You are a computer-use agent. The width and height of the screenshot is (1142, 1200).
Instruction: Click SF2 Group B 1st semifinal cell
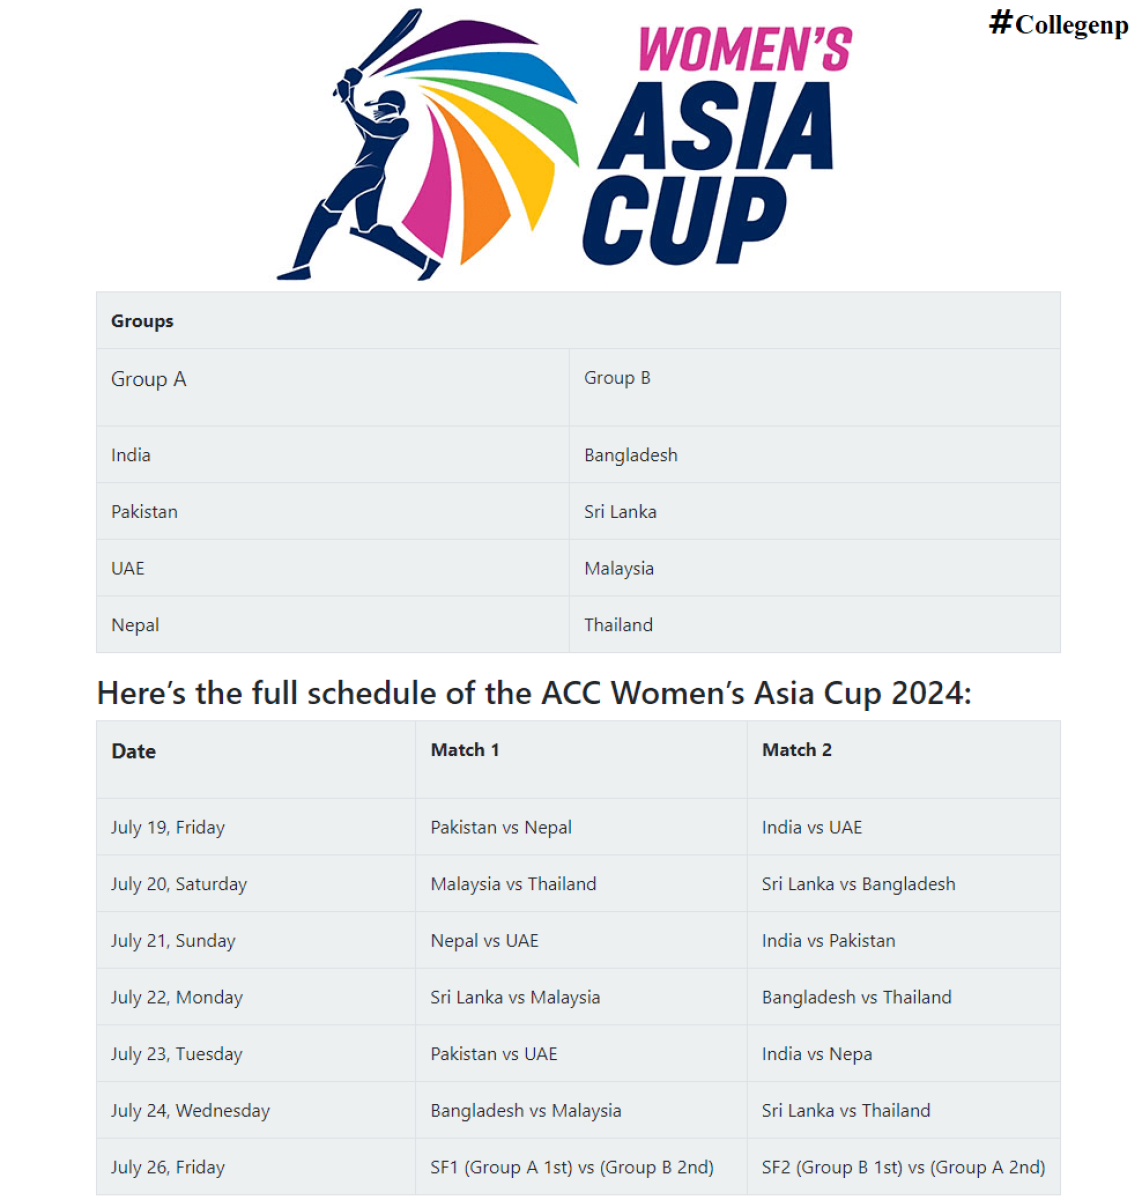[x=904, y=1167]
